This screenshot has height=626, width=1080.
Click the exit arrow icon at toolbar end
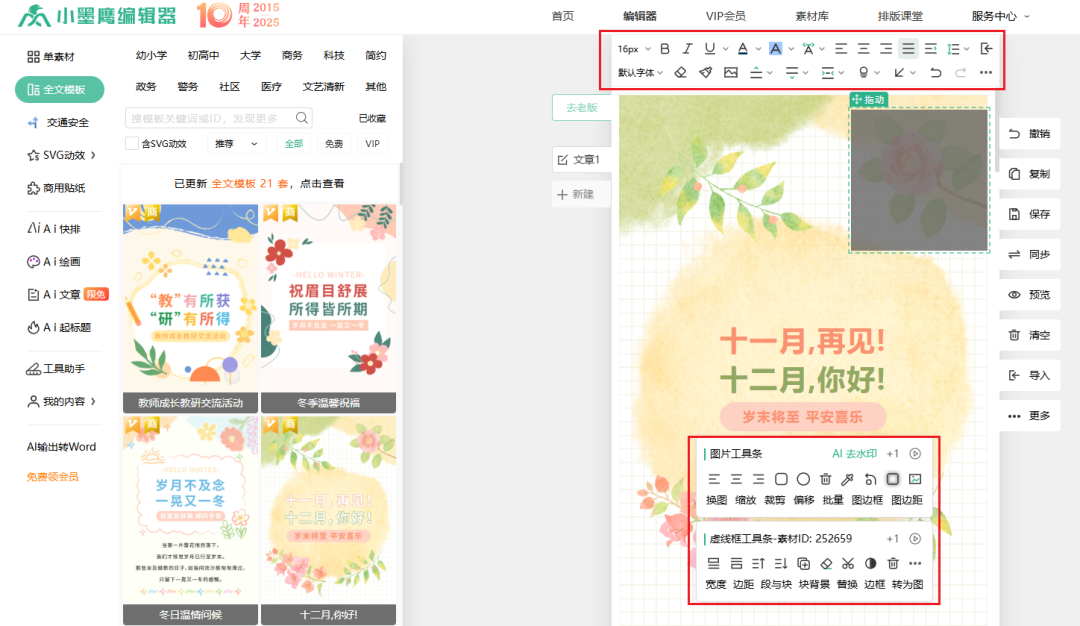click(986, 49)
